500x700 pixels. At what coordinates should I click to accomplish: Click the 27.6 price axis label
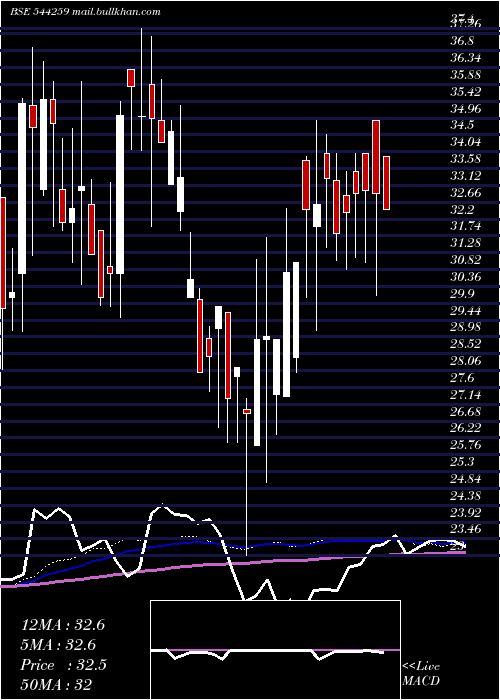pos(462,378)
